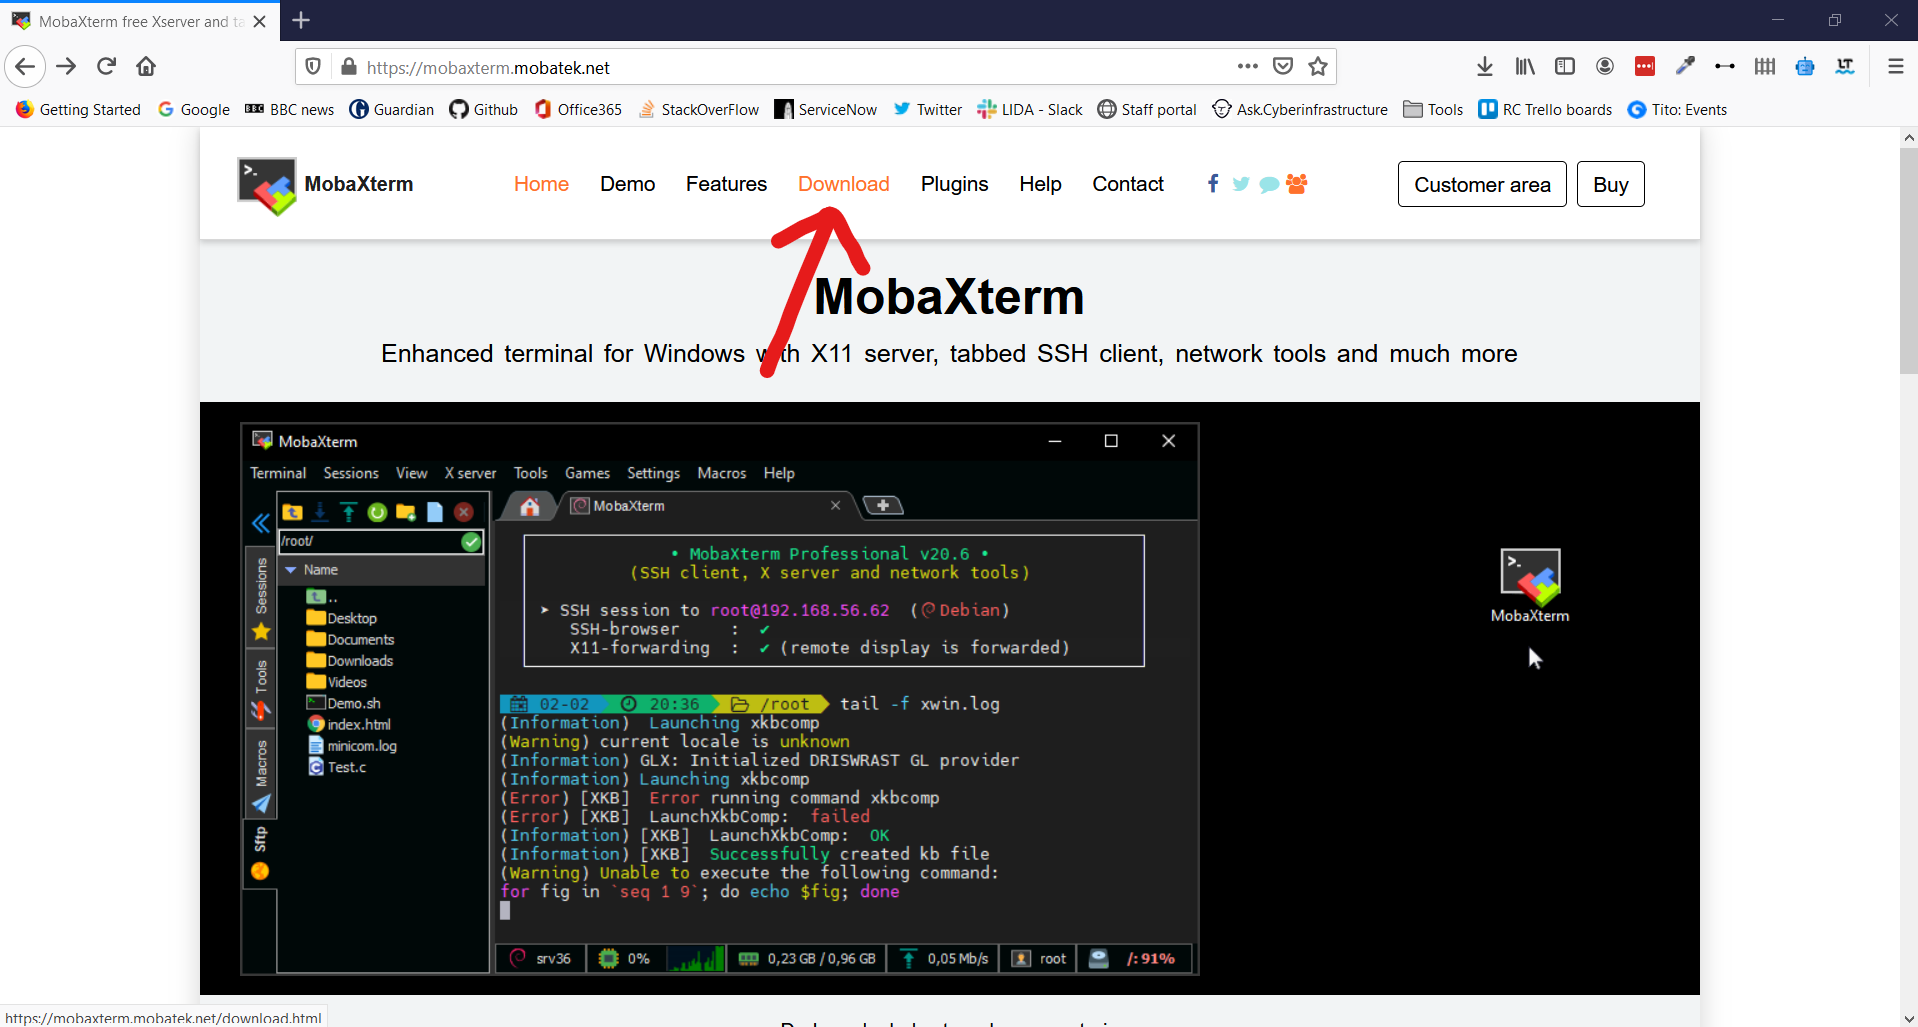
Task: Open the Office365 bookmark
Action: [578, 109]
